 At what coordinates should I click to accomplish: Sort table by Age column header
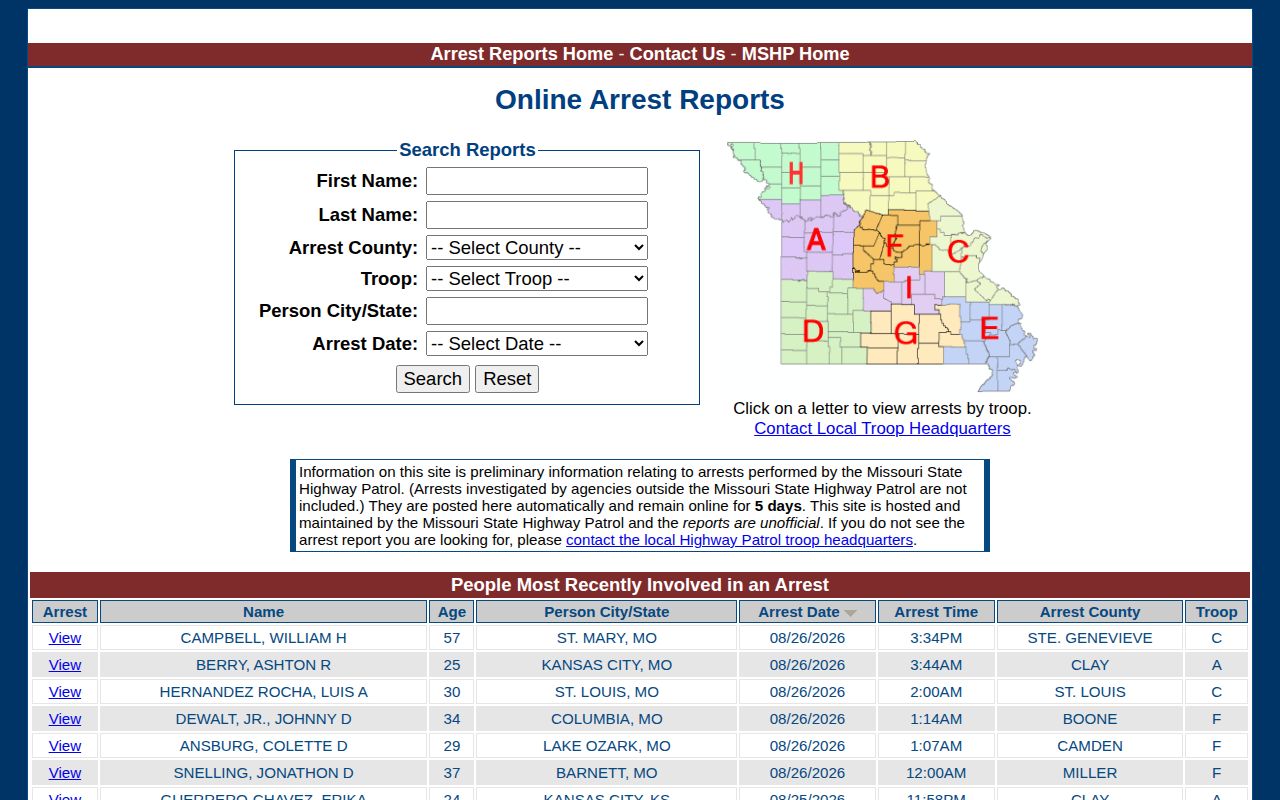pyautogui.click(x=452, y=612)
